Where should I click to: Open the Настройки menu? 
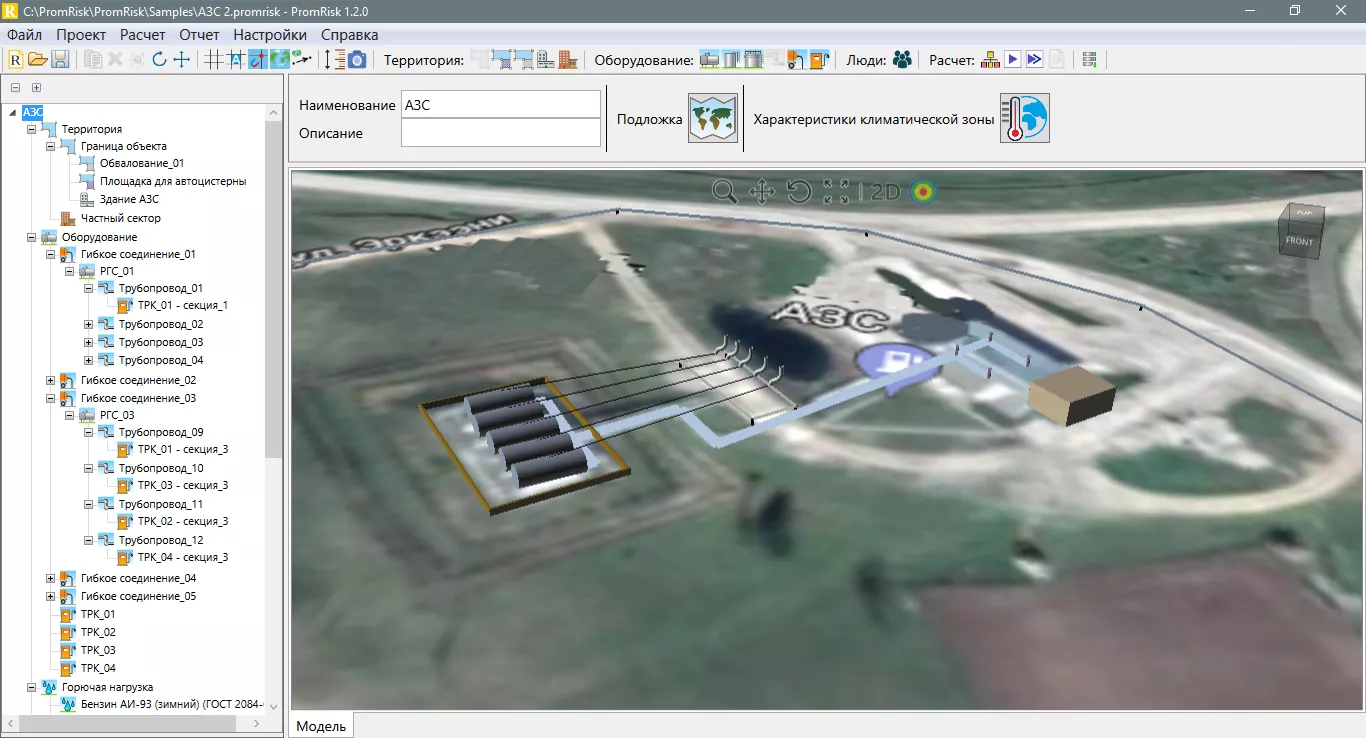coord(269,35)
